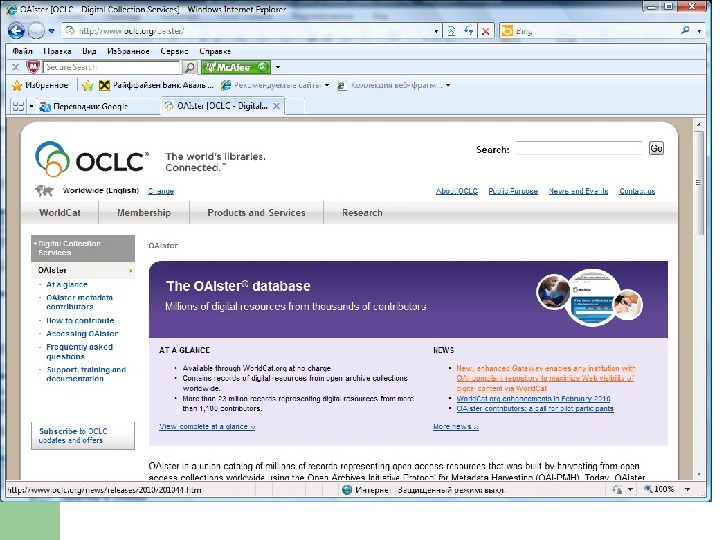Screen dimensions: 720x540
Task: Open the search provider dropdown arrow
Action: click(x=699, y=31)
